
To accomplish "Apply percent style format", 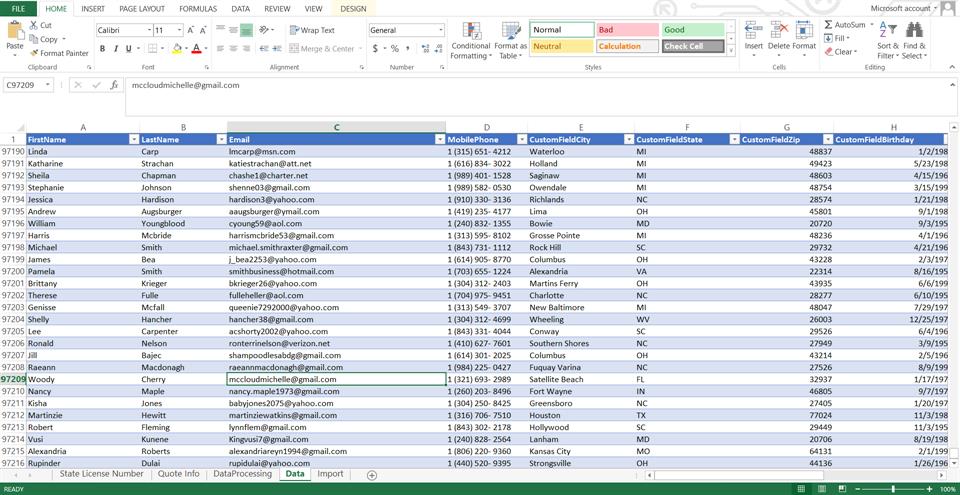I will (395, 48).
